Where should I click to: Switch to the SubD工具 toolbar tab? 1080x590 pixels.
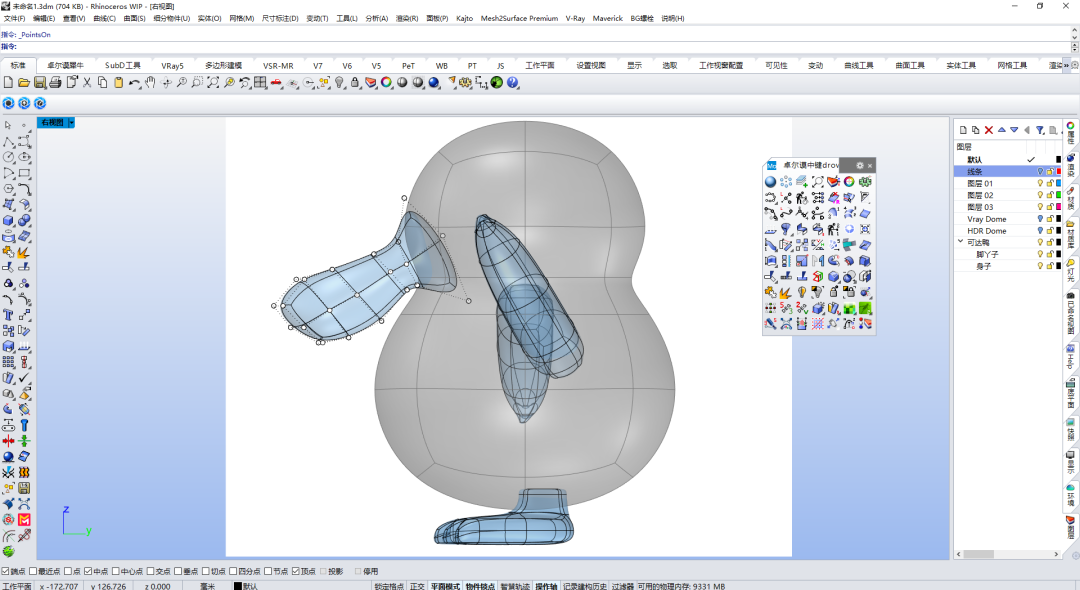point(123,65)
